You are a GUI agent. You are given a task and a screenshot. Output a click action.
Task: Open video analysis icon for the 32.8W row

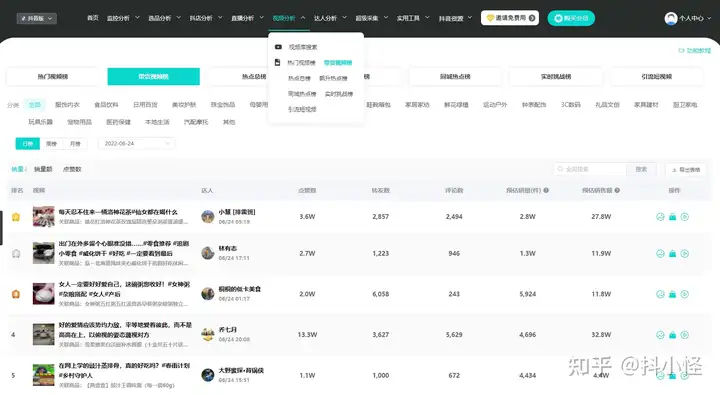point(660,335)
